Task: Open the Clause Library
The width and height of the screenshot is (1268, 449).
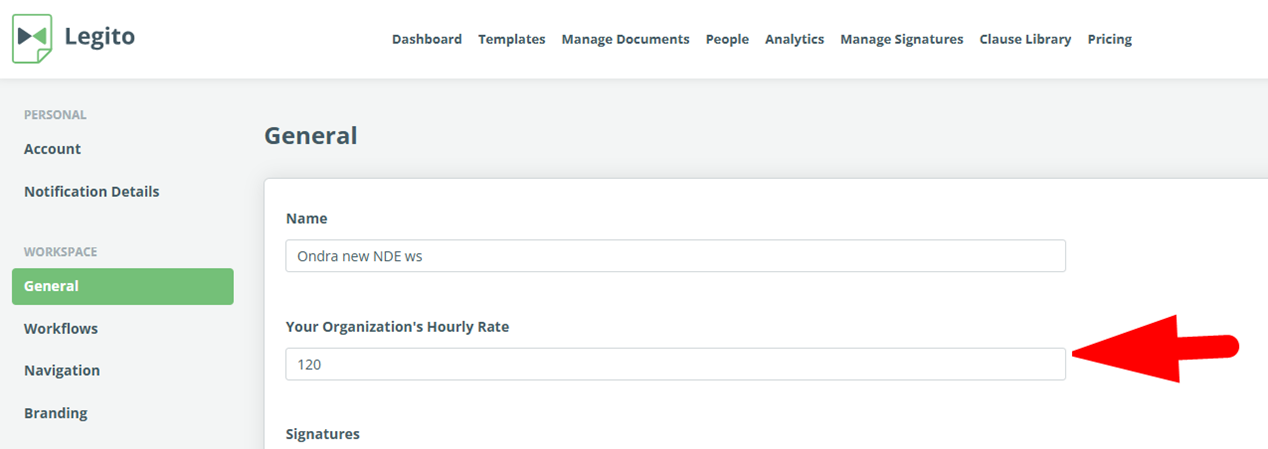Action: 1025,39
